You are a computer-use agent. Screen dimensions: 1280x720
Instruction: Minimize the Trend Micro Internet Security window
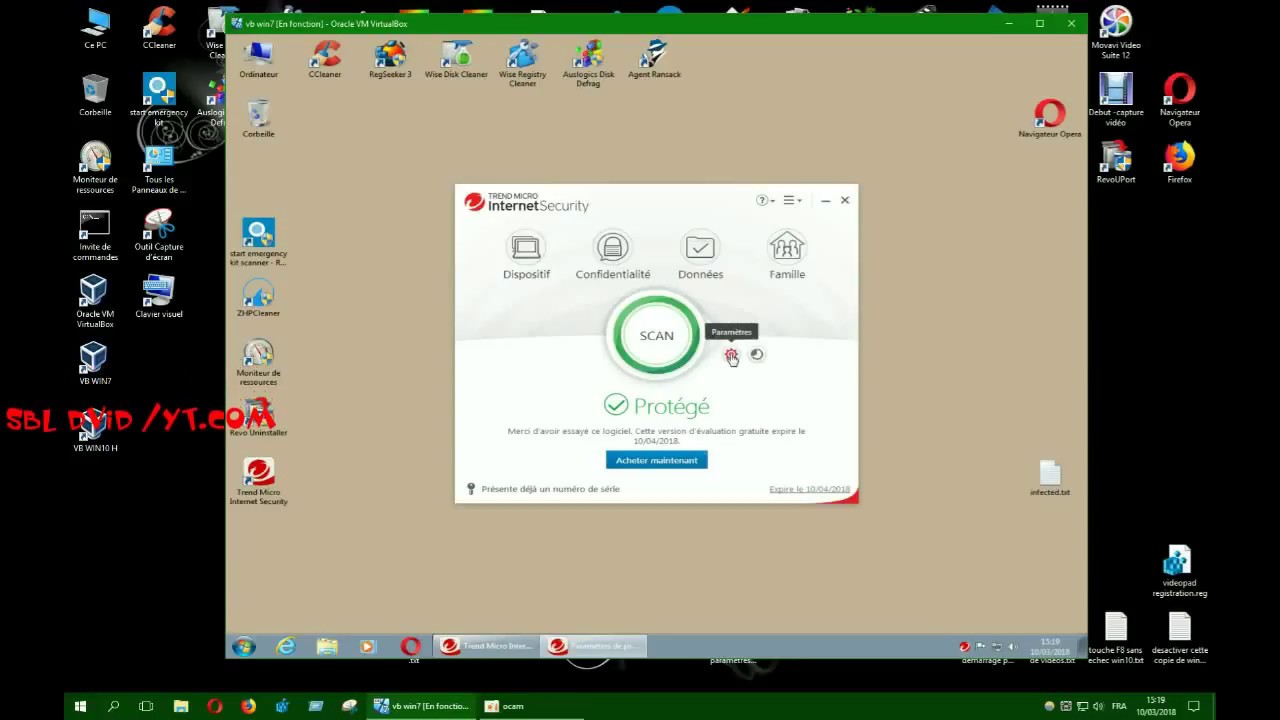(825, 201)
